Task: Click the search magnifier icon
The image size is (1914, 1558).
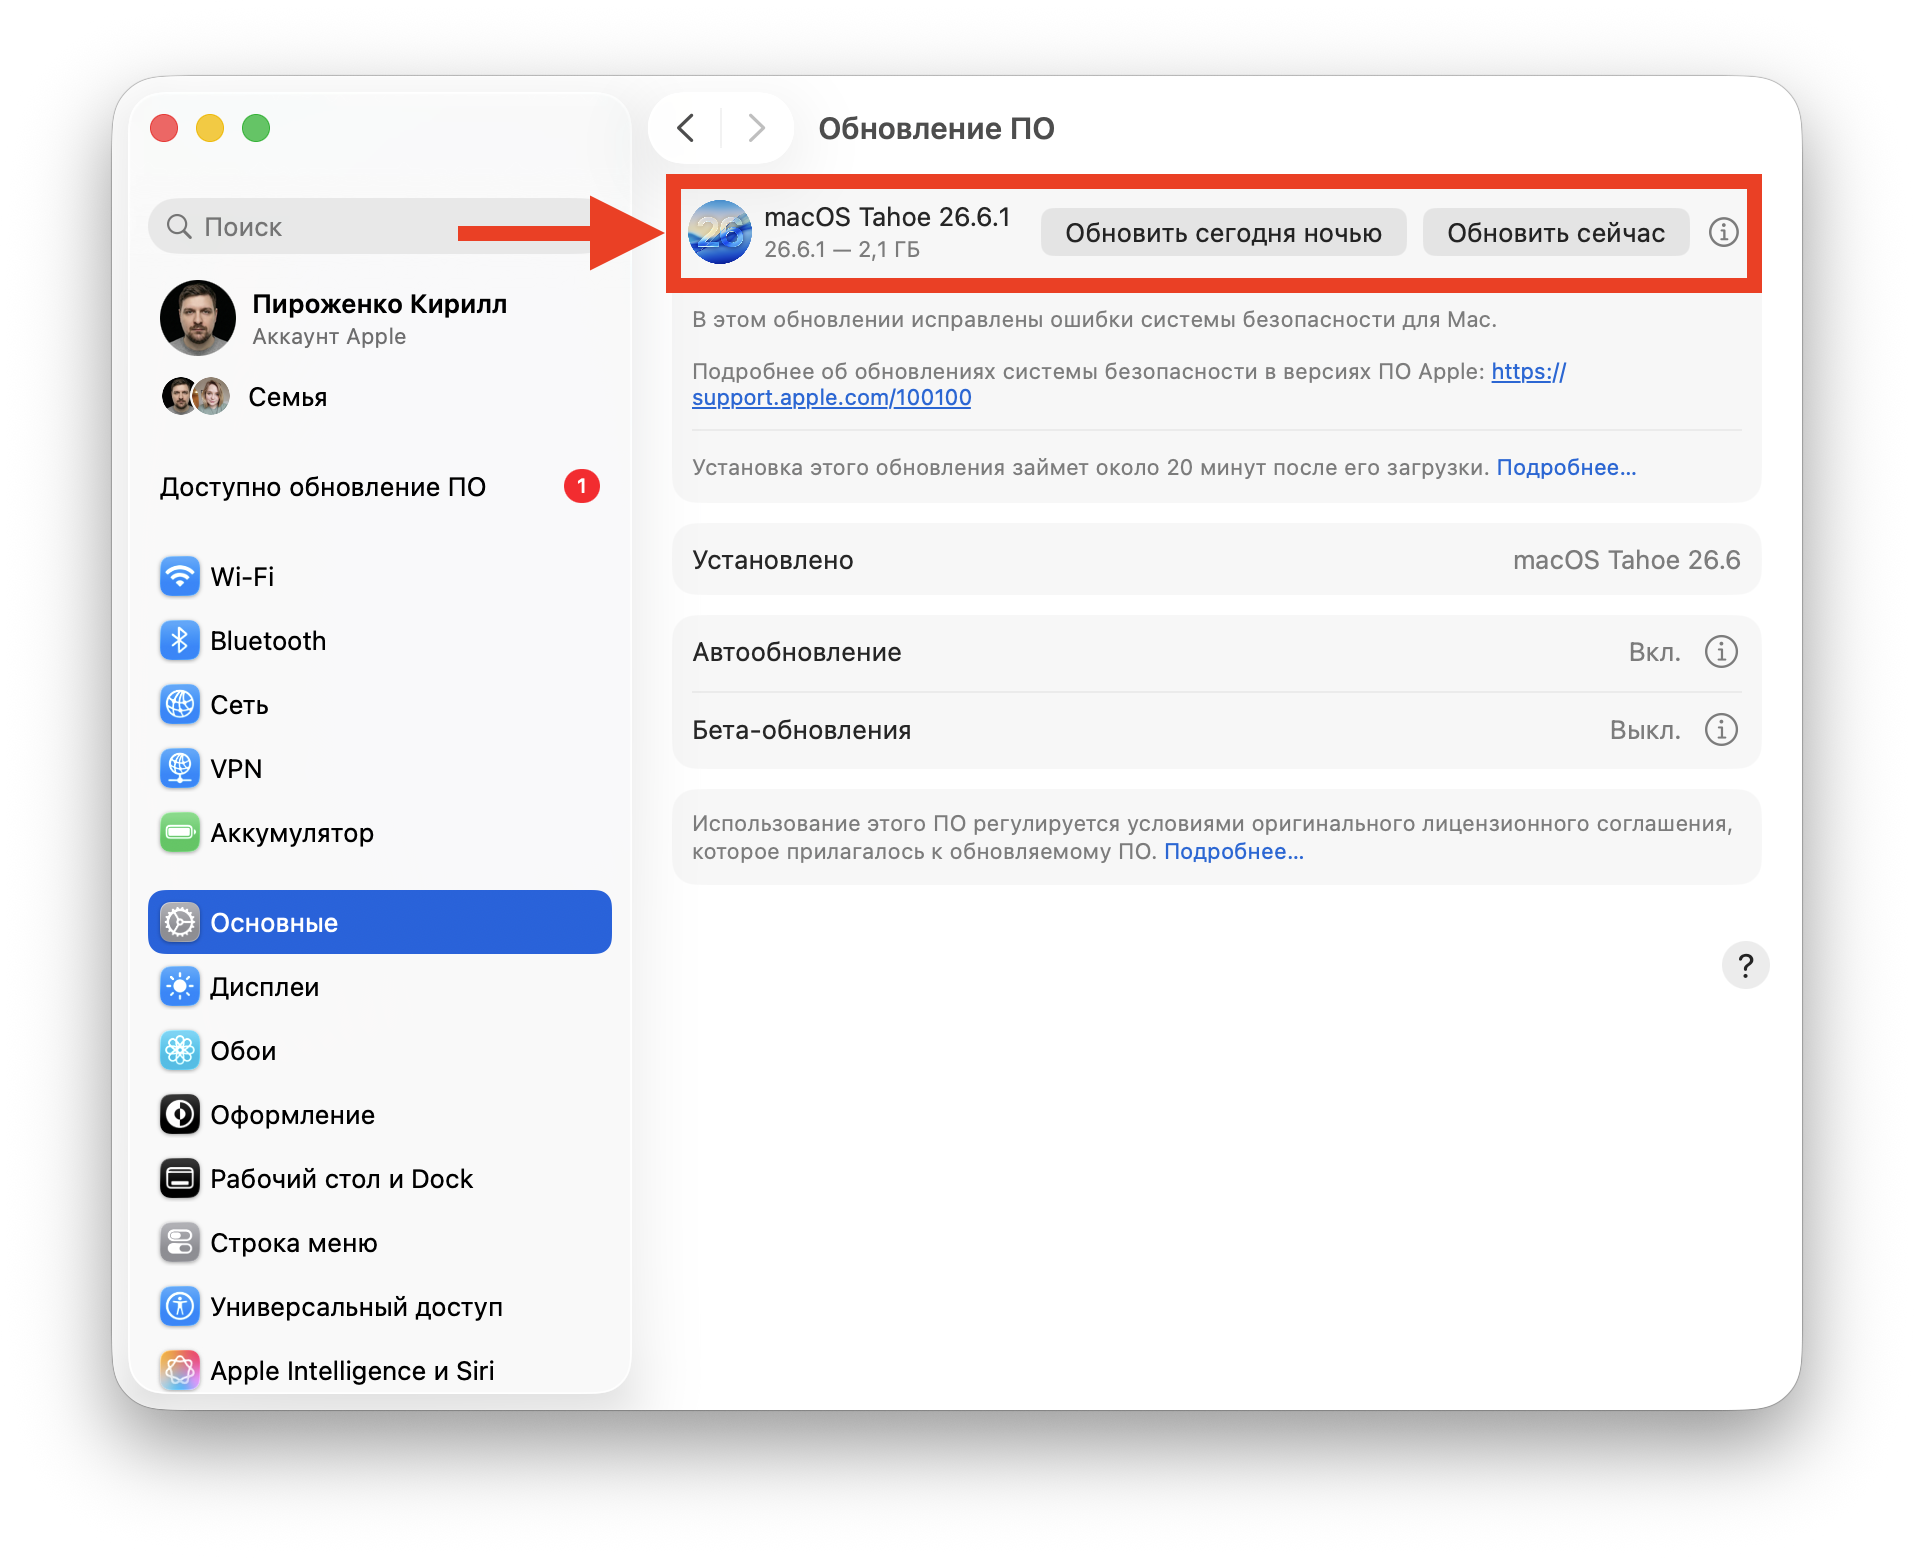Action: 179,227
